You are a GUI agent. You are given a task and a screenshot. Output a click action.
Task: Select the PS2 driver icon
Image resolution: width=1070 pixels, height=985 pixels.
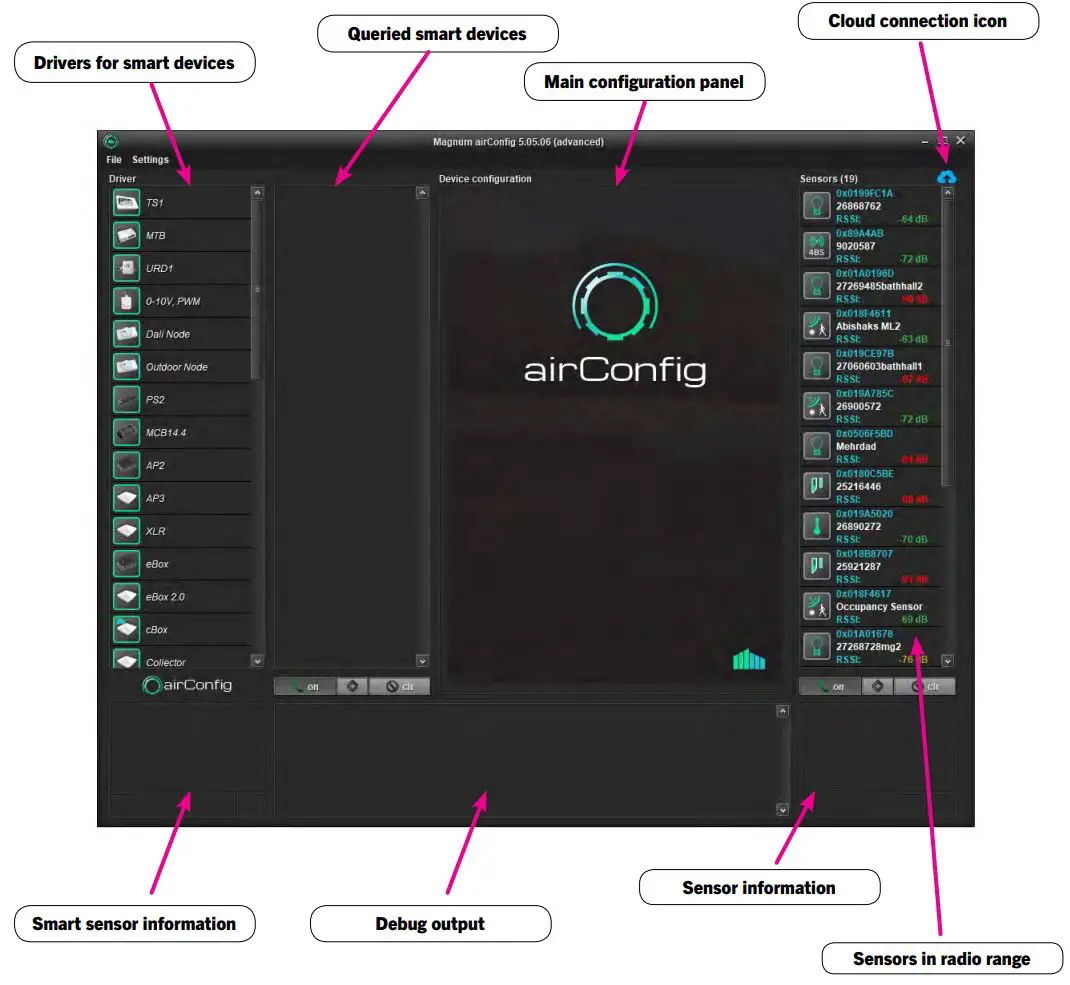pos(126,399)
